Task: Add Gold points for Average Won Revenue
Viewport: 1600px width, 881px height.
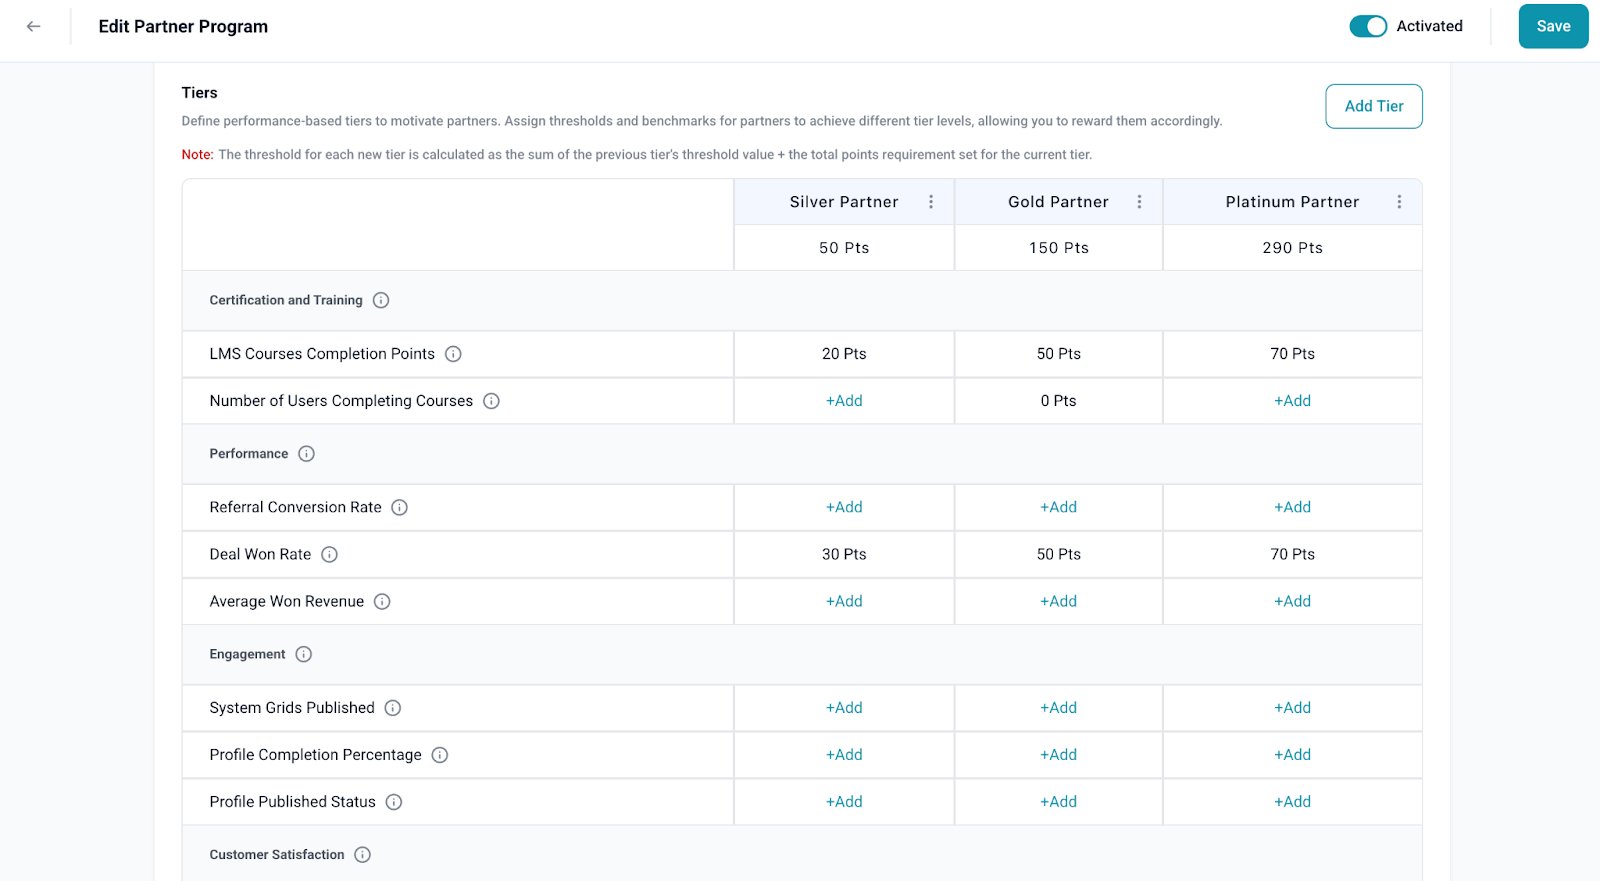Action: tap(1058, 601)
